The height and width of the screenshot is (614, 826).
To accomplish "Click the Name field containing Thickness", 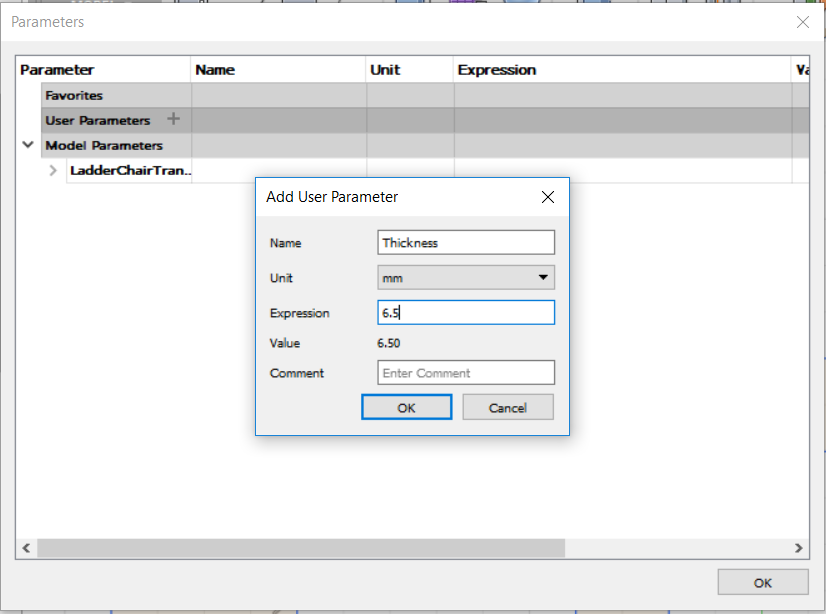I will 466,243.
